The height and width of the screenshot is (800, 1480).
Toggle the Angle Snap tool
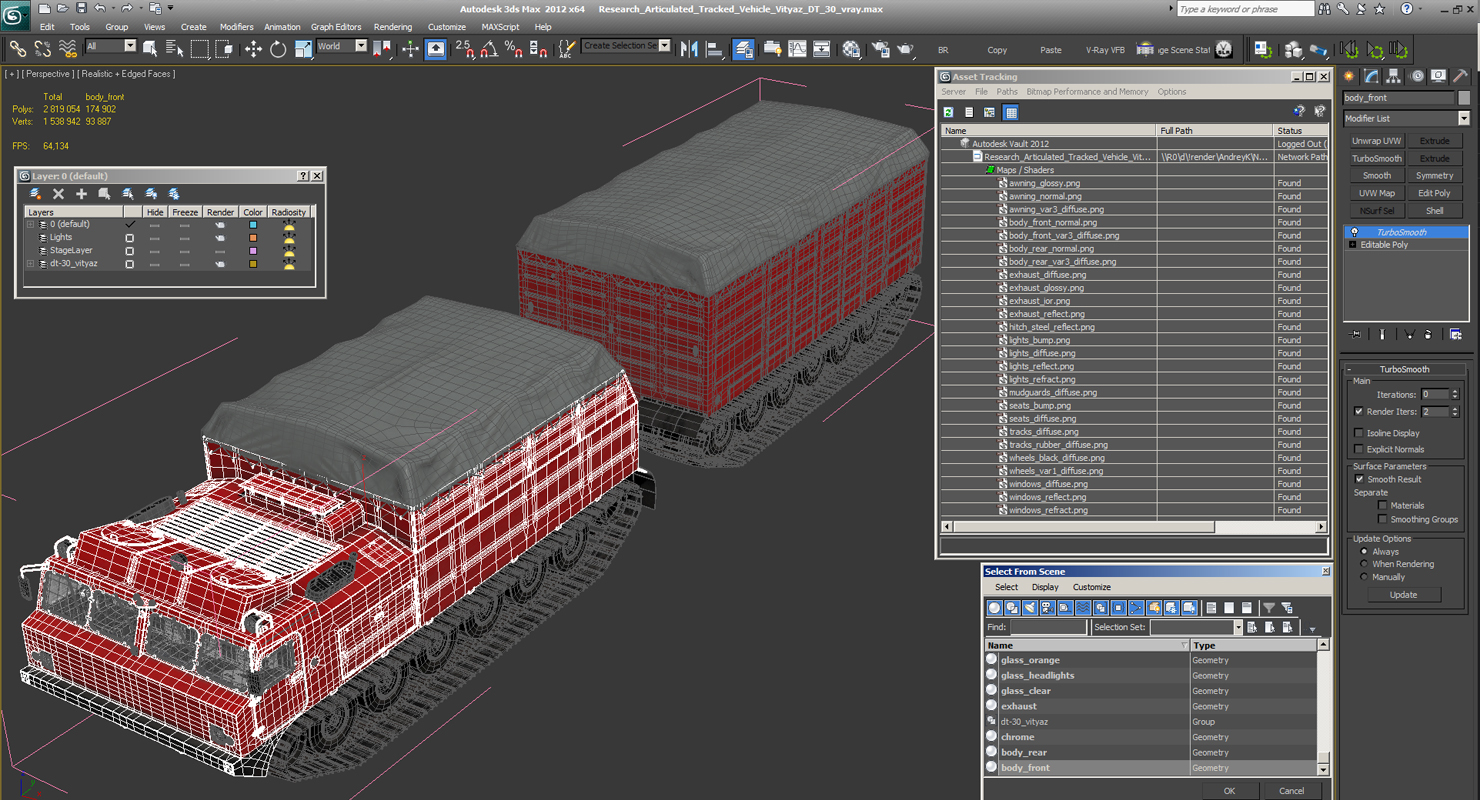[x=488, y=49]
